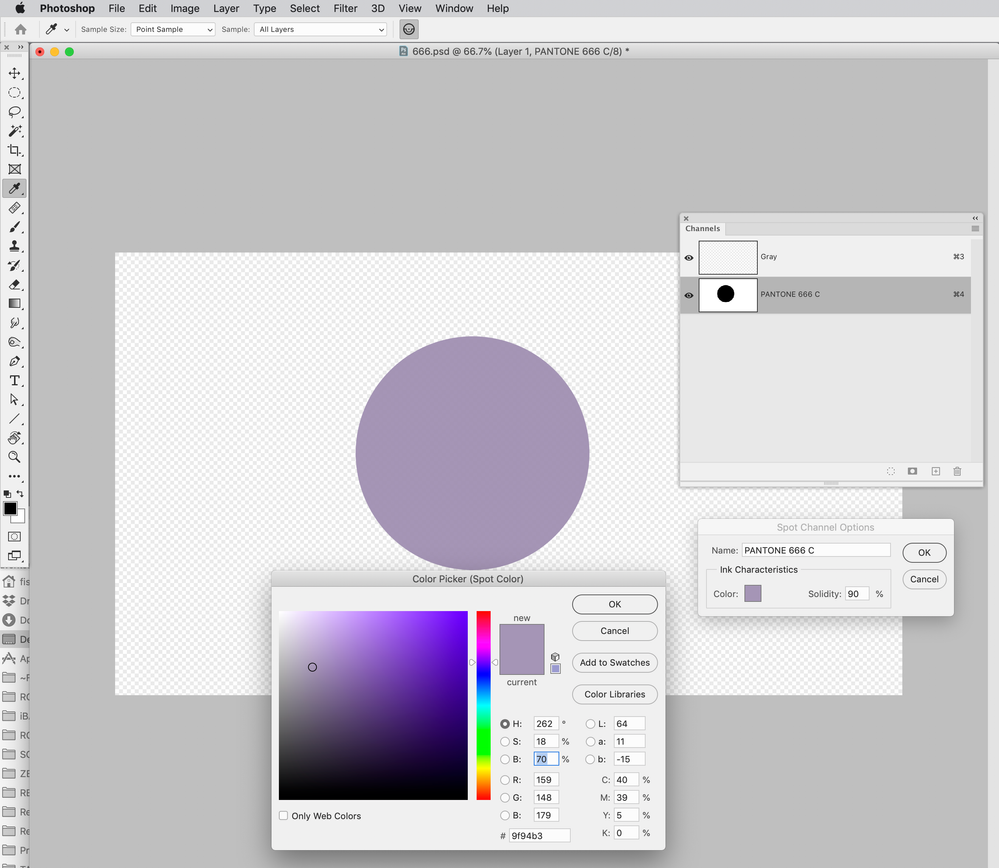Open eyedropper tool preset picker arrow
This screenshot has width=999, height=868.
(x=66, y=30)
